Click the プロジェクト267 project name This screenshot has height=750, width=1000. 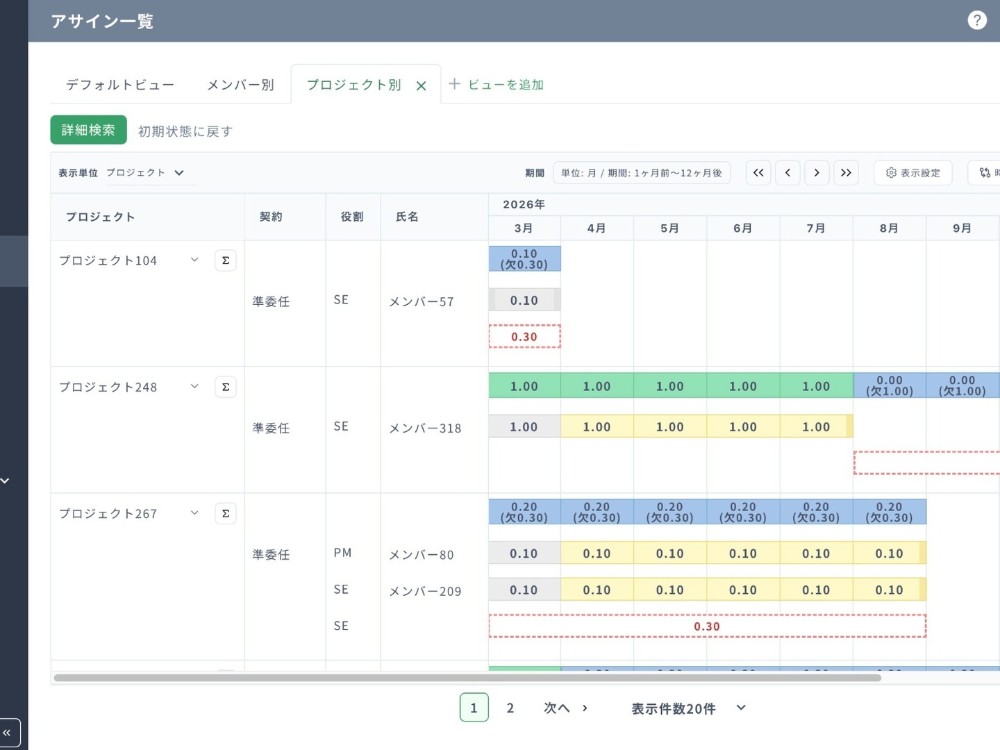coord(108,513)
